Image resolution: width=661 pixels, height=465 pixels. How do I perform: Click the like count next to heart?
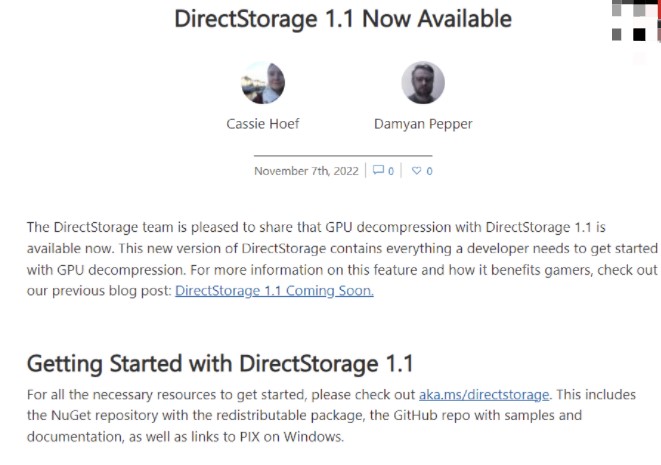430,171
